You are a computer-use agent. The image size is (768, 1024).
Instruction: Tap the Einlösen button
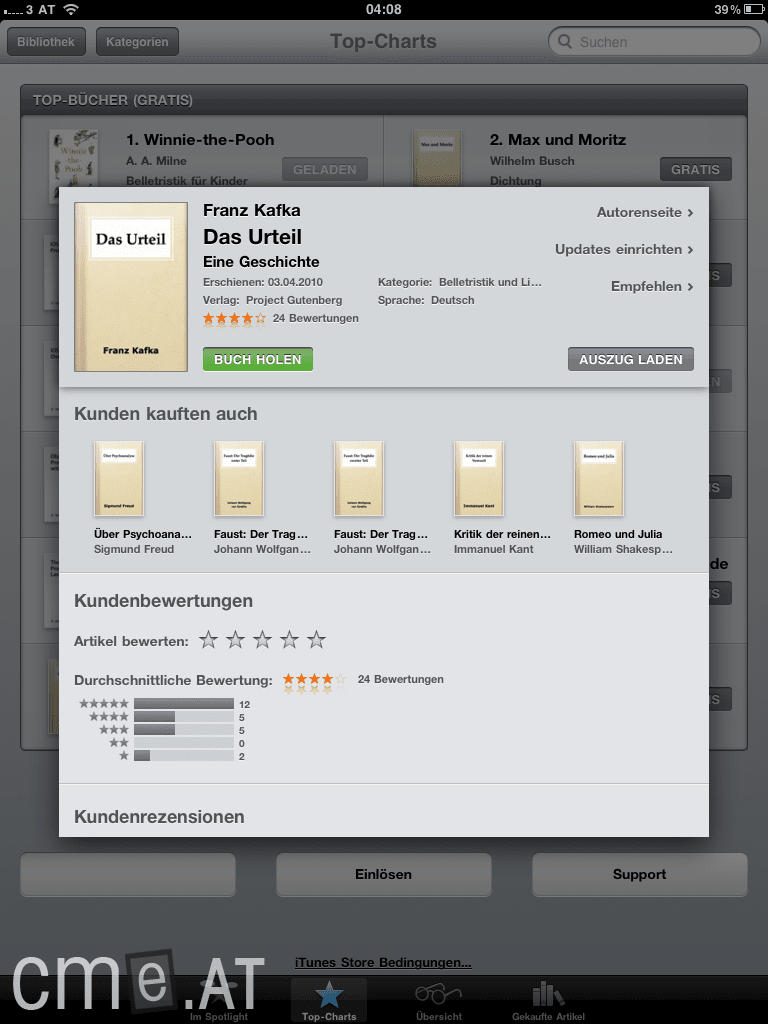(383, 874)
